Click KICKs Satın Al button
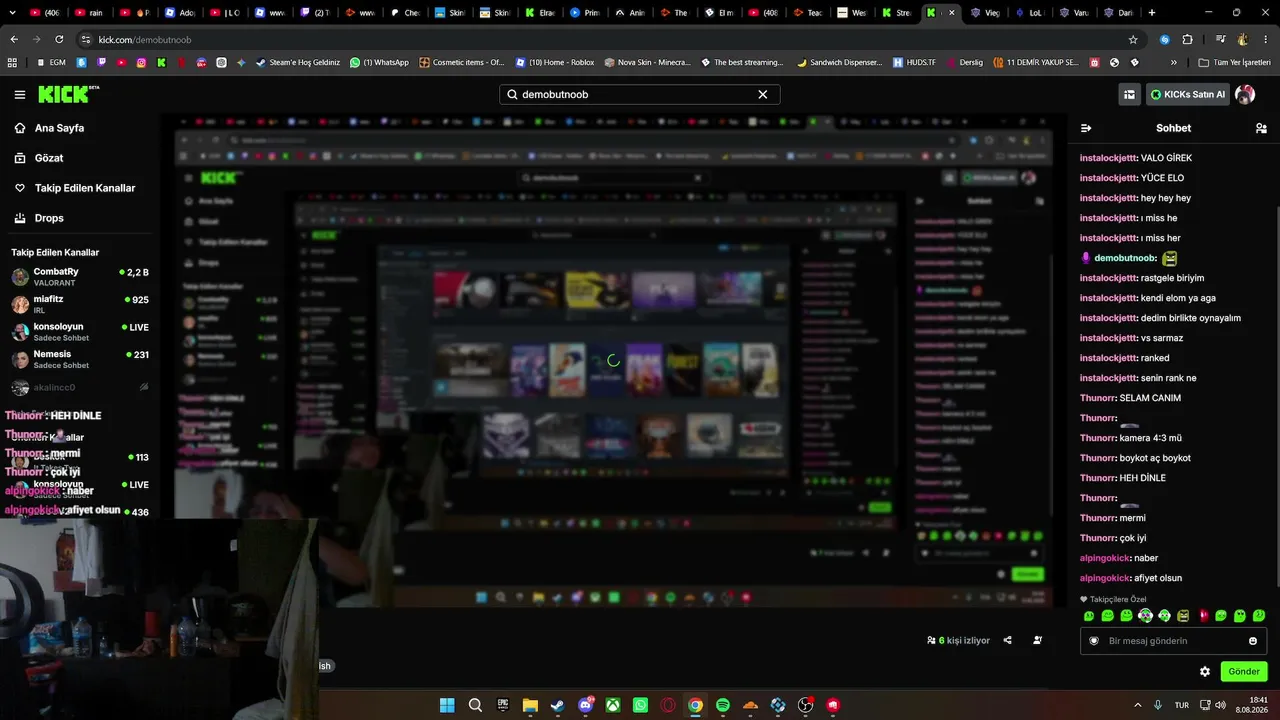The width and height of the screenshot is (1280, 720). click(x=1188, y=95)
